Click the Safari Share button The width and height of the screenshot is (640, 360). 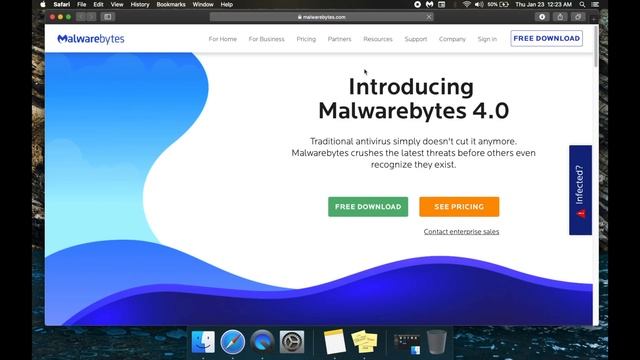click(x=560, y=17)
